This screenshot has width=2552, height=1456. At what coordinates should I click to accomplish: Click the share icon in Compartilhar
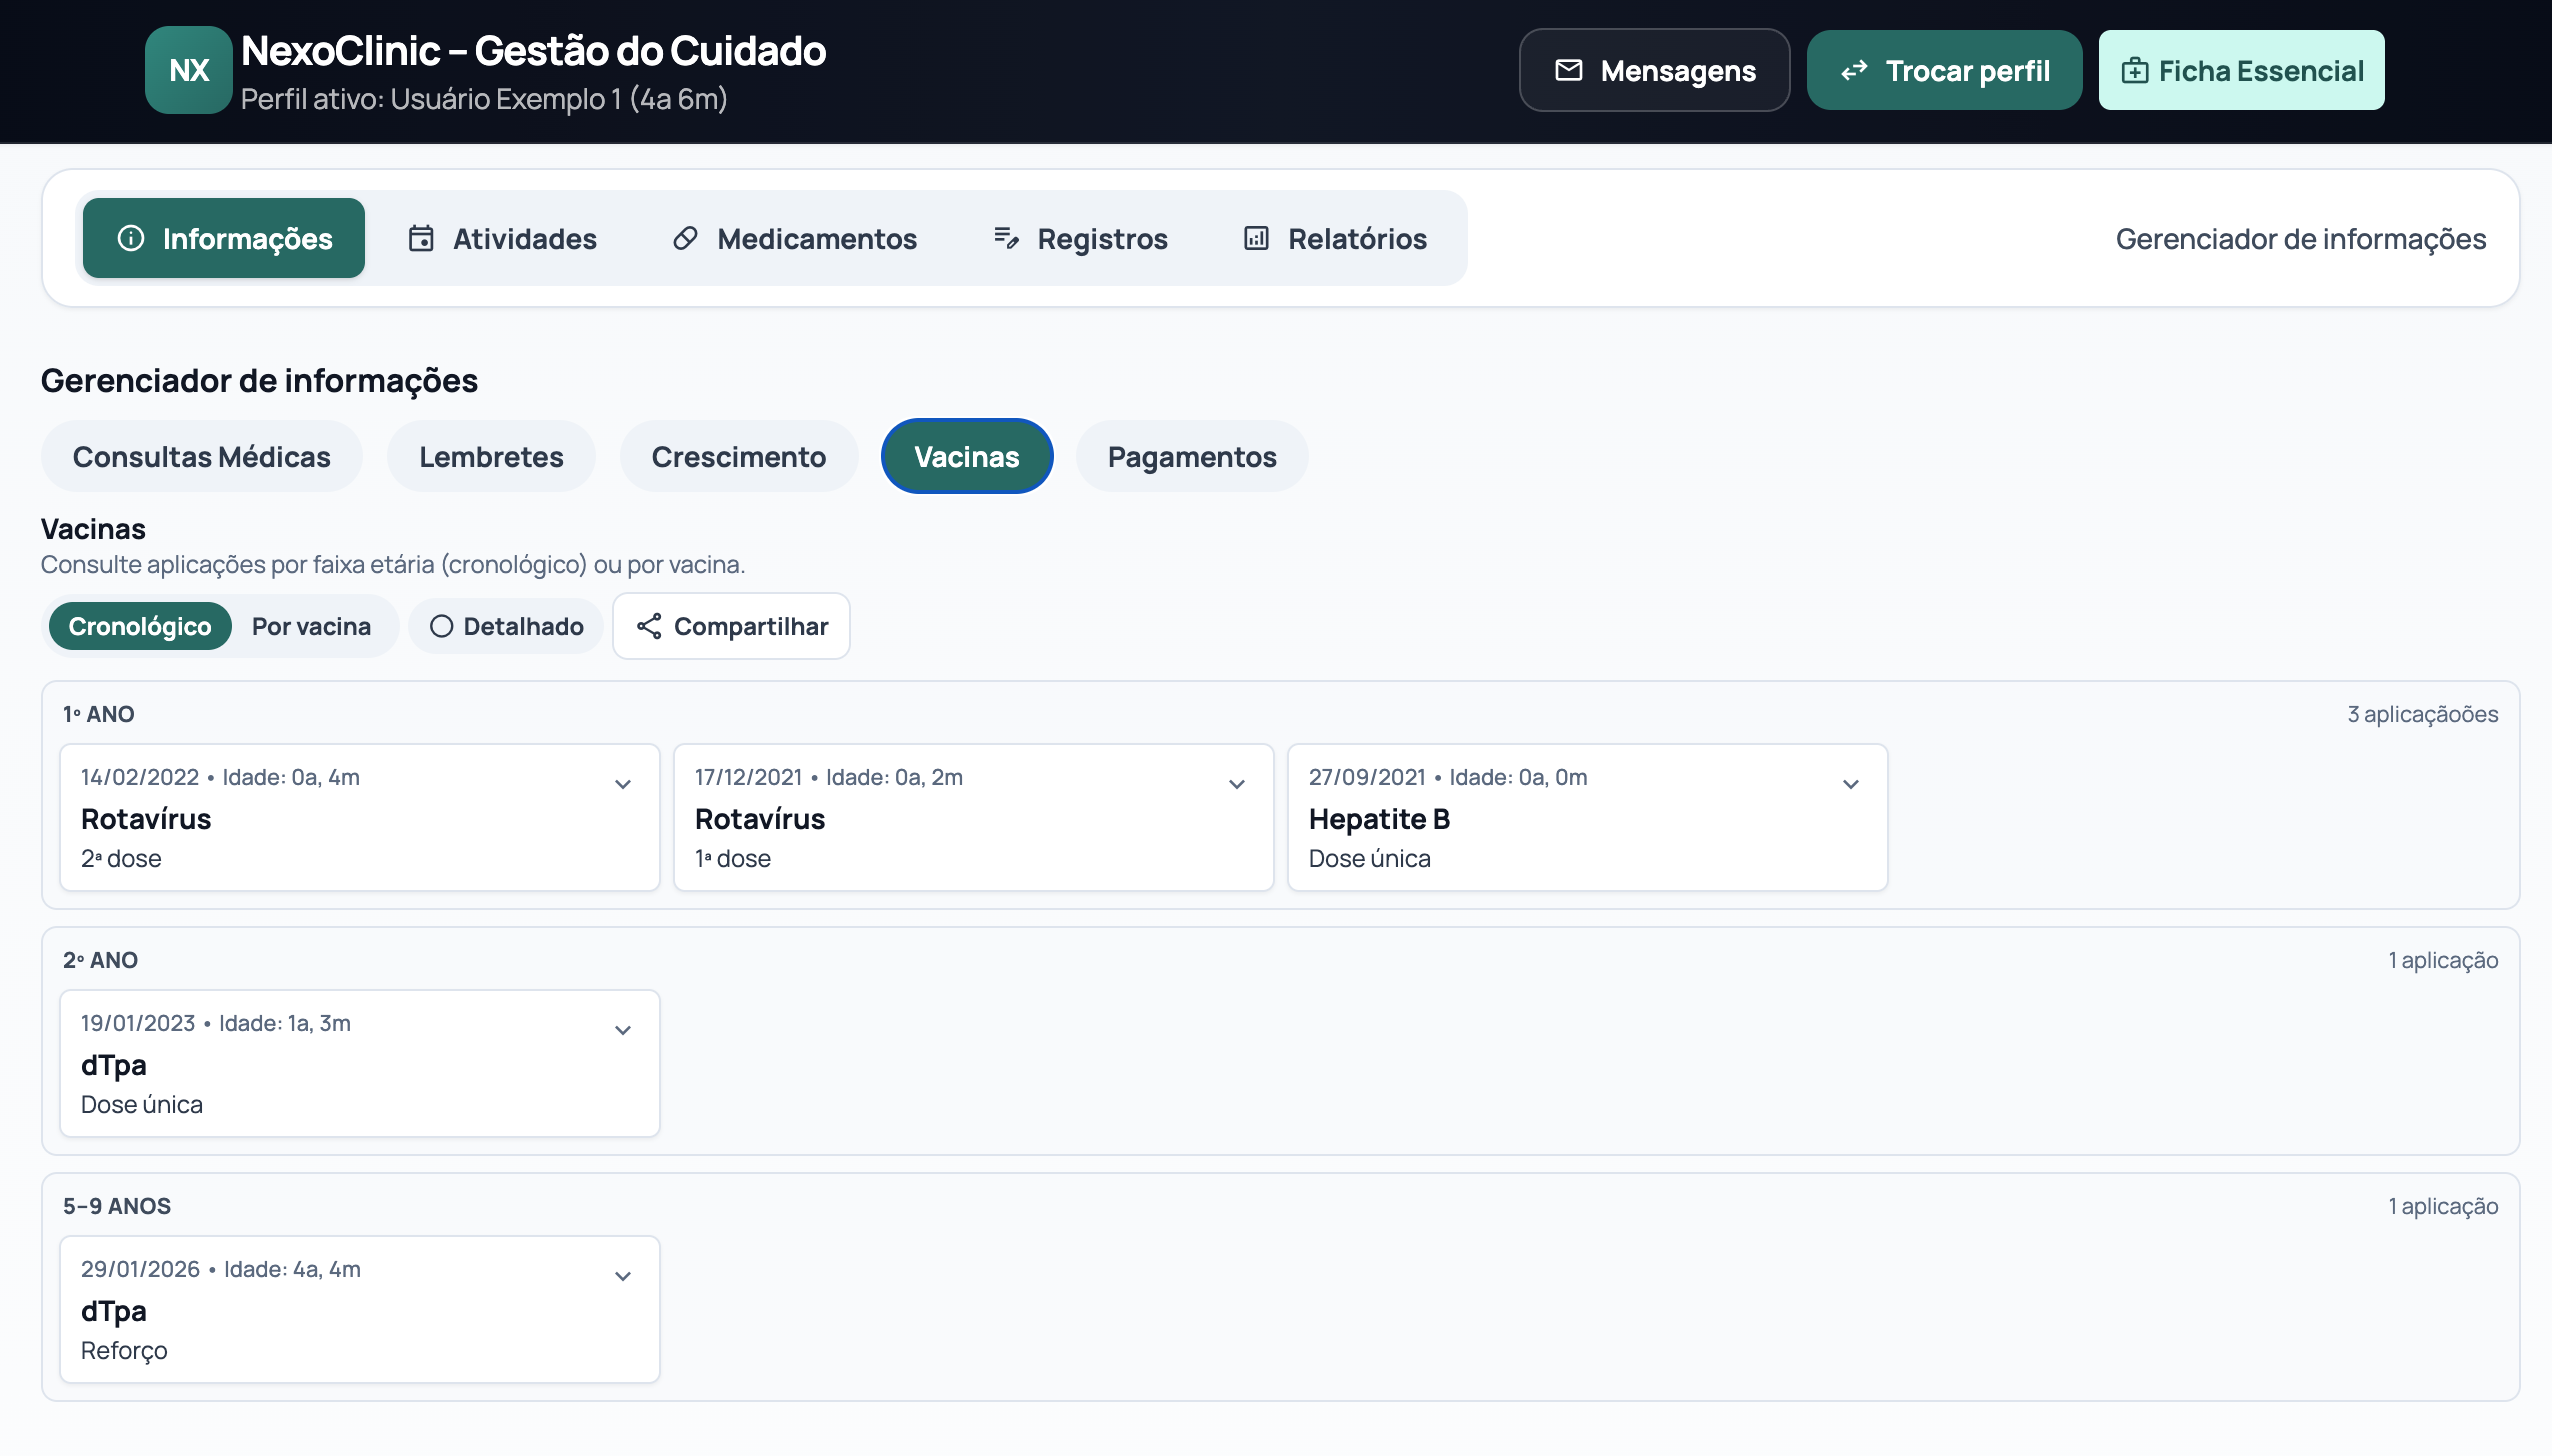[x=649, y=626]
